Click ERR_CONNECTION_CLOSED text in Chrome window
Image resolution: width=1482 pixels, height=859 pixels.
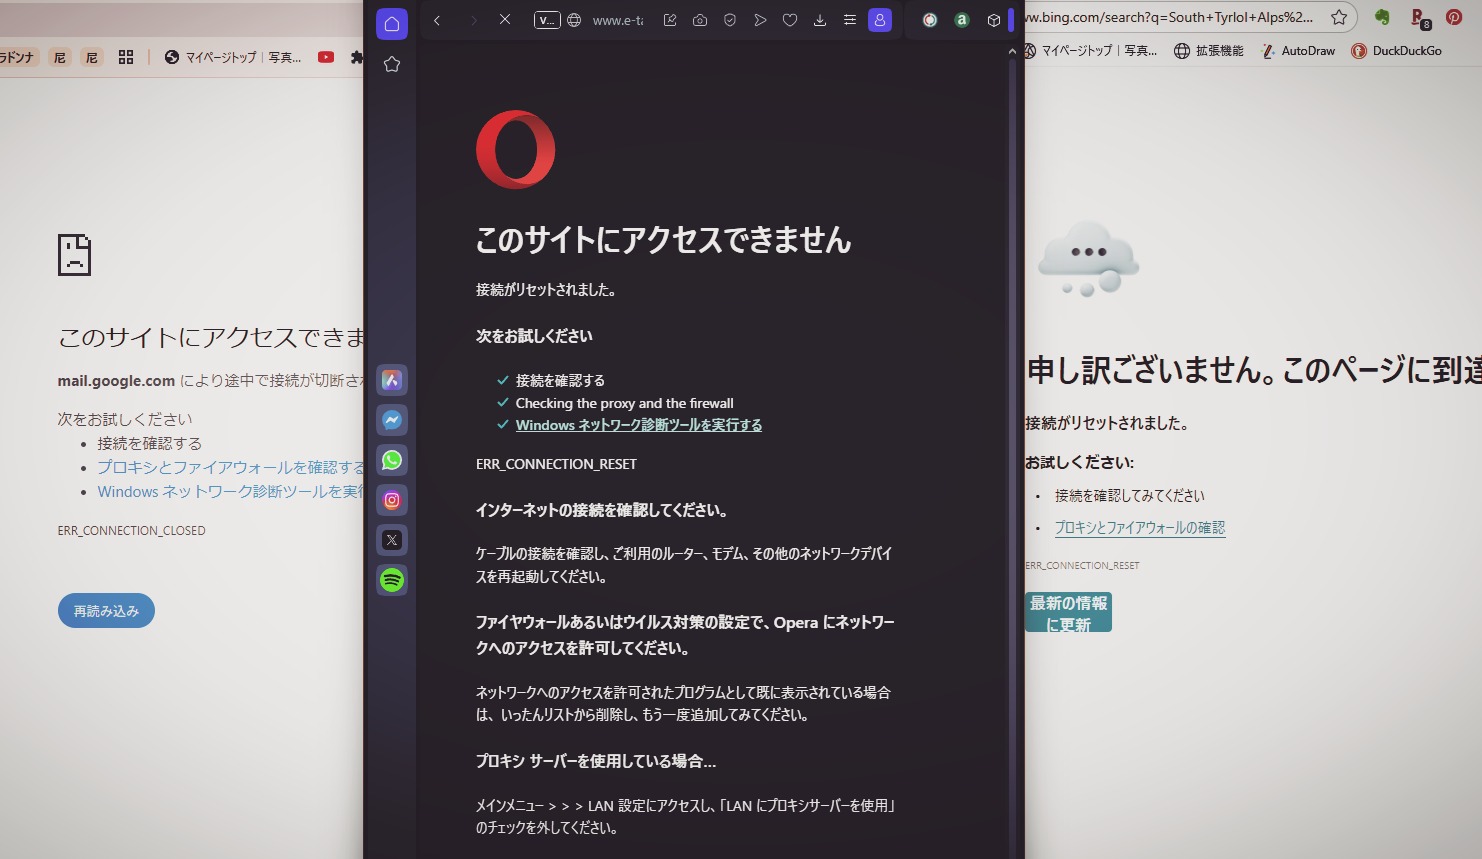coord(131,531)
